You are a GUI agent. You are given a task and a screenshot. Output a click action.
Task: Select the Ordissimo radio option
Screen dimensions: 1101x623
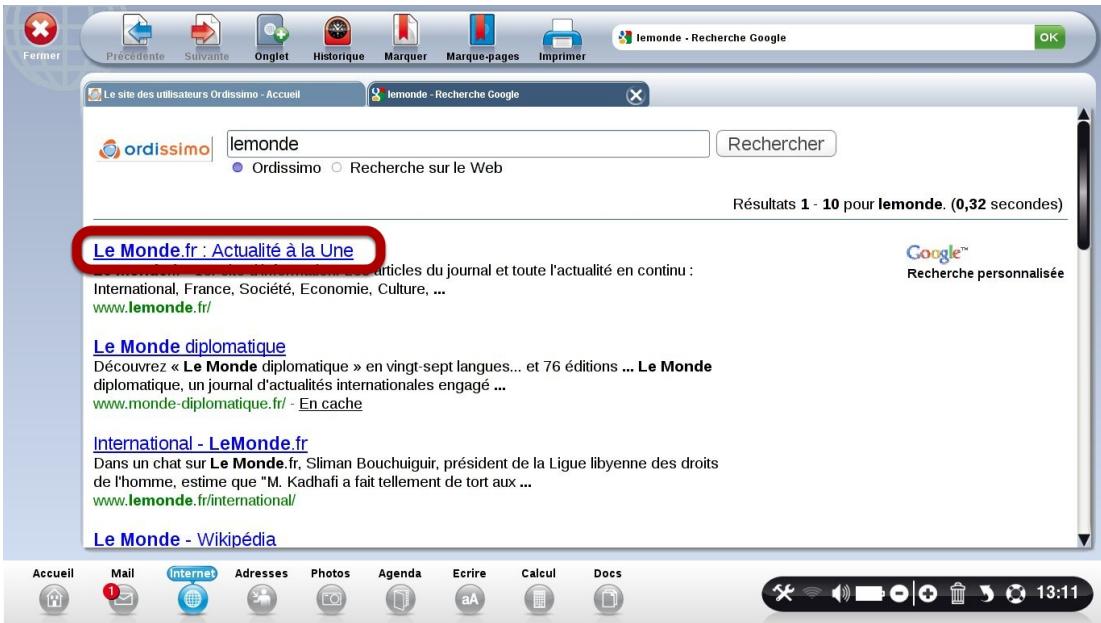pyautogui.click(x=237, y=168)
